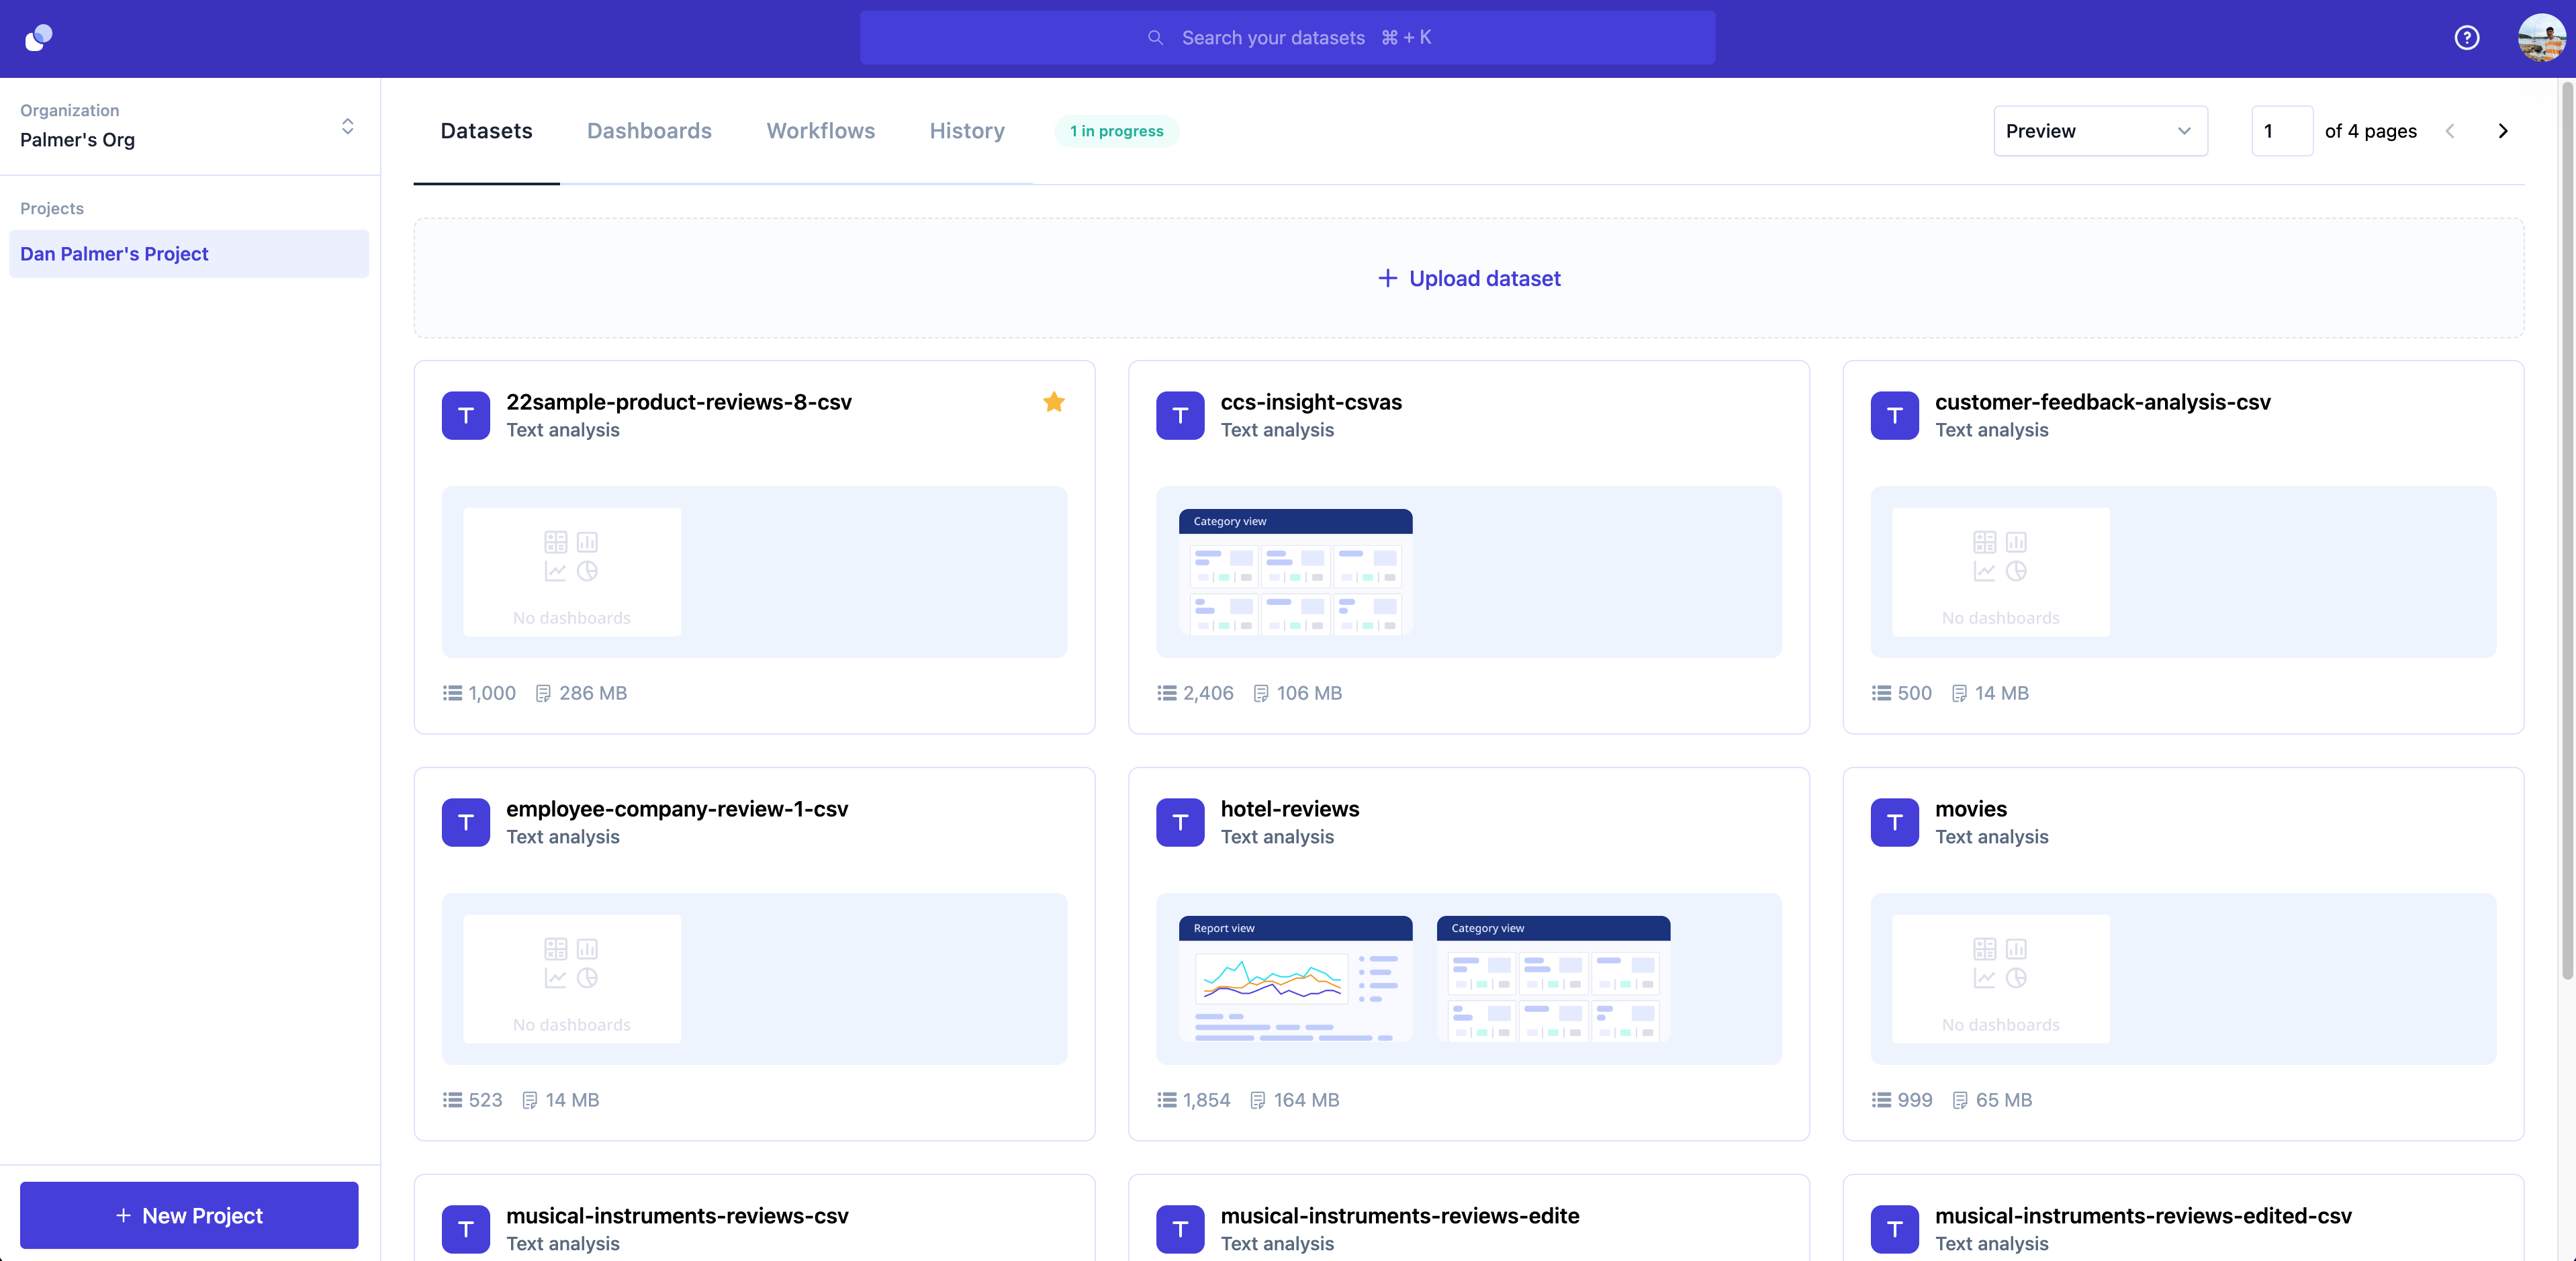Click the T icon of ccs-insight-csvas
Screen dimensions: 2576x1261
(x=1180, y=415)
